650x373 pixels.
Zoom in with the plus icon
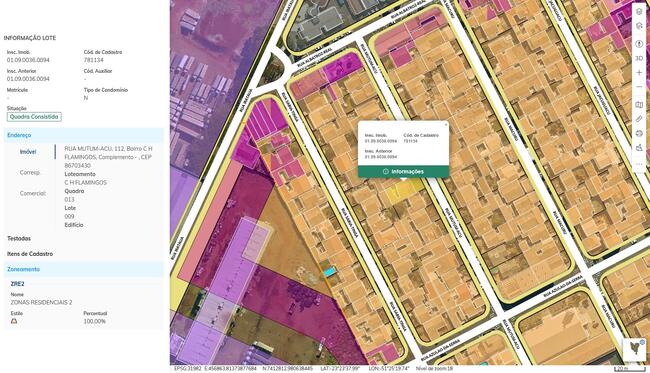[x=639, y=73]
